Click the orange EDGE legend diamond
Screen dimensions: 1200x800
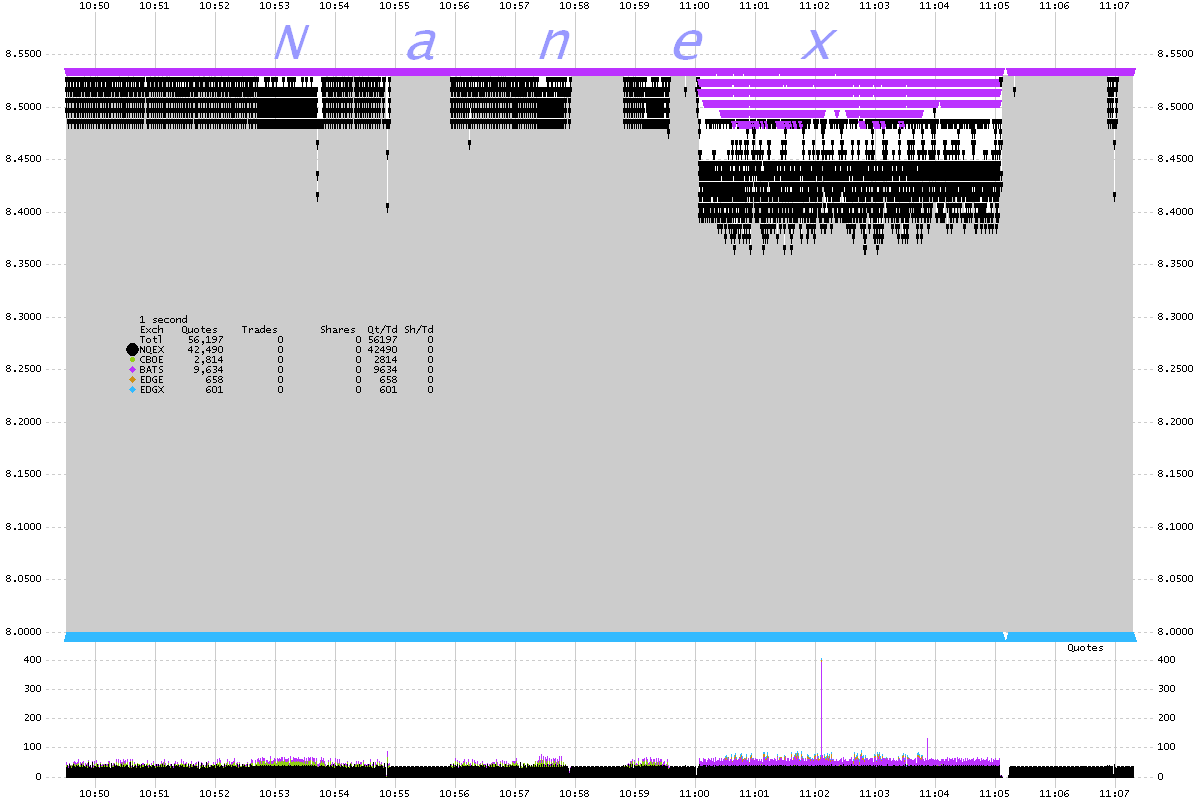[132, 380]
